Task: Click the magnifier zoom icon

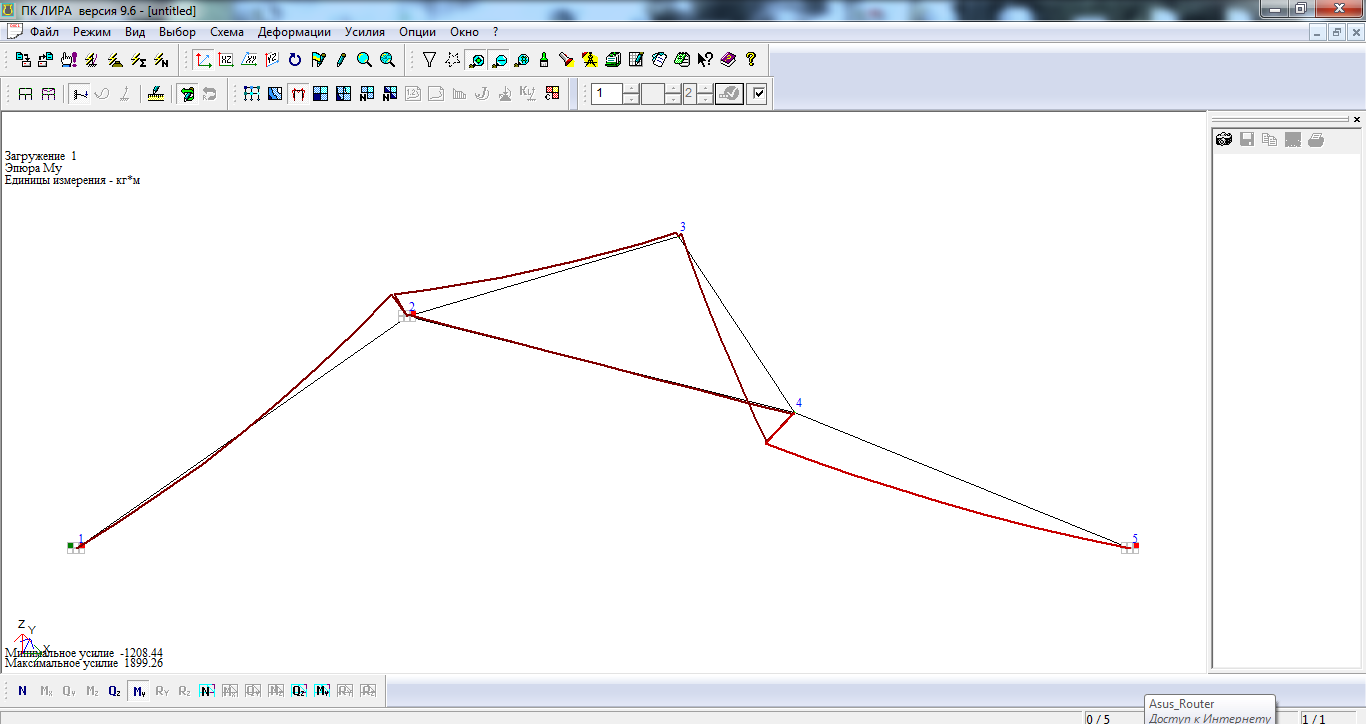Action: pyautogui.click(x=364, y=60)
